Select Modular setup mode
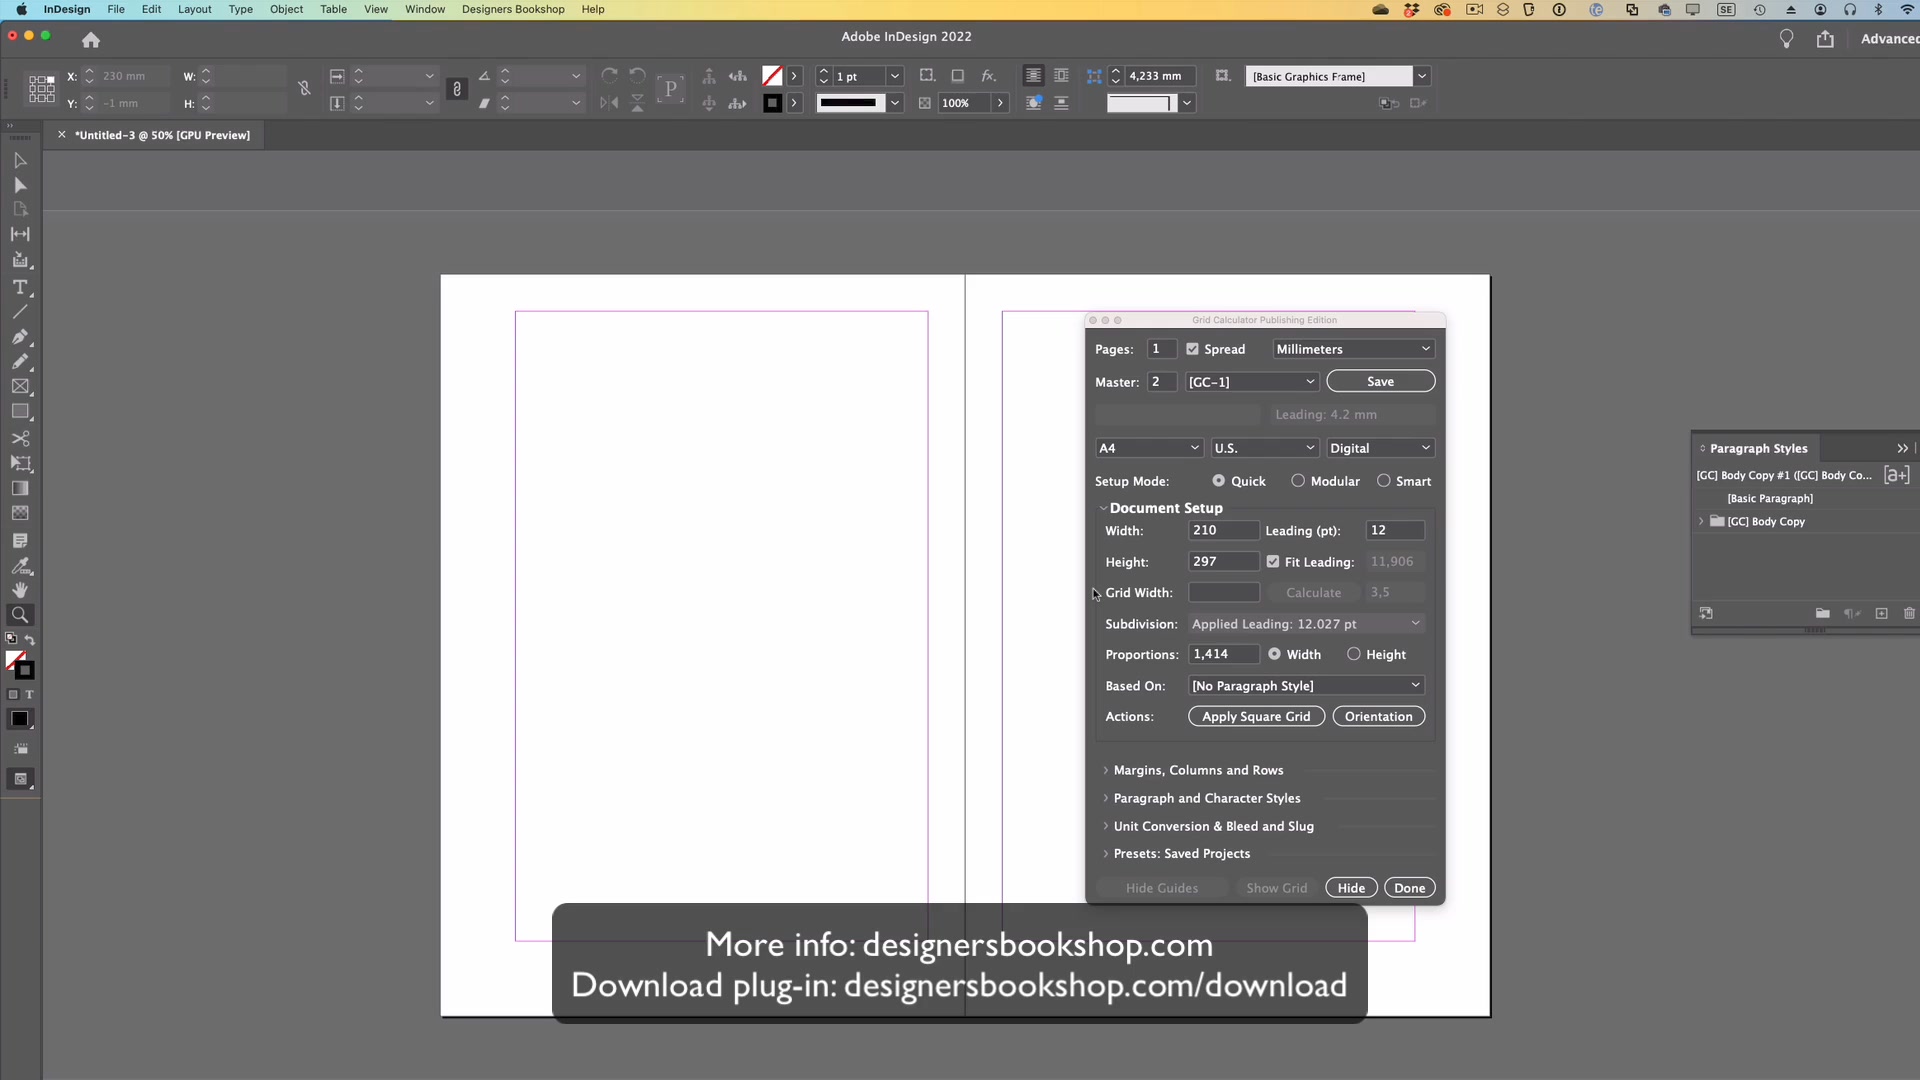The height and width of the screenshot is (1080, 1920). [x=1298, y=481]
